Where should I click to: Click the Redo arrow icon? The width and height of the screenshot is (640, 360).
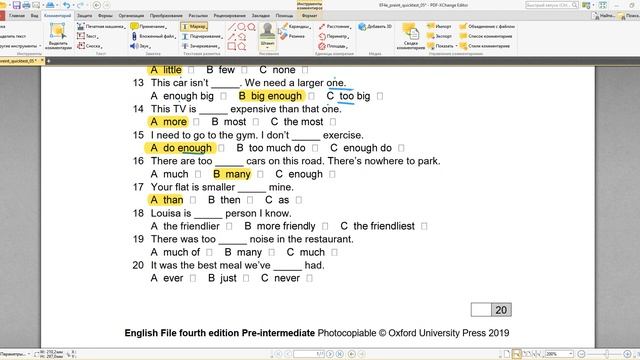80,5
